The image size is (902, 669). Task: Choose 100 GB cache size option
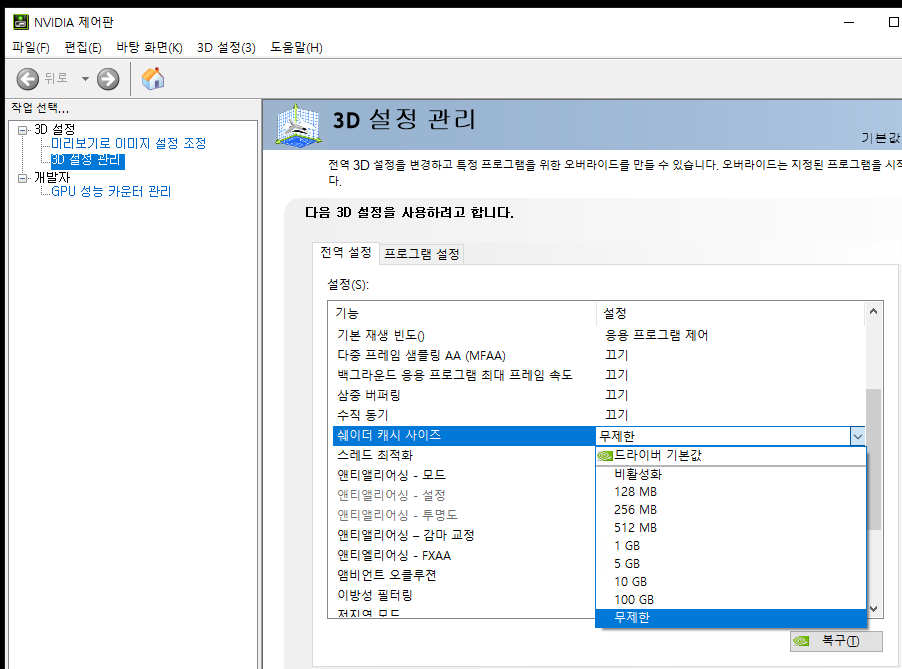click(731, 599)
